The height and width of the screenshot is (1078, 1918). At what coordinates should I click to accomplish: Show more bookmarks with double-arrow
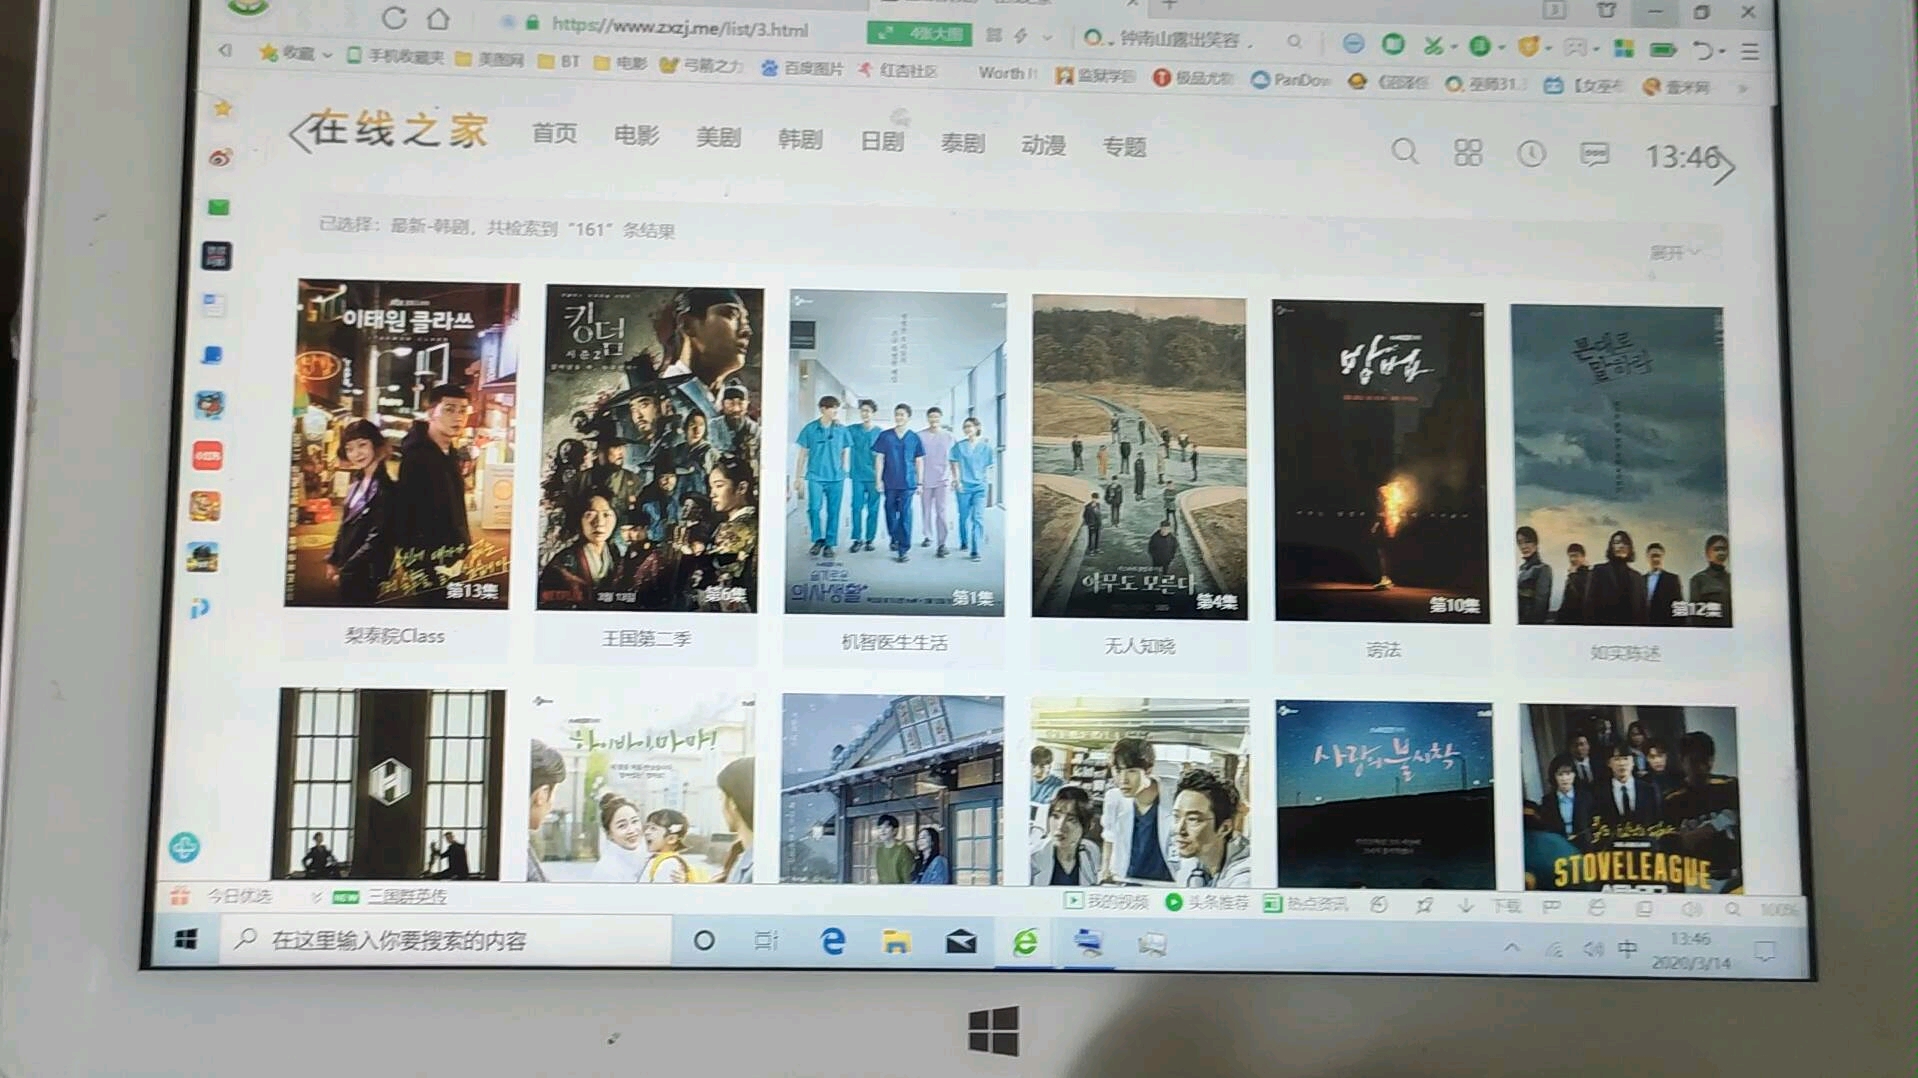pos(1743,88)
